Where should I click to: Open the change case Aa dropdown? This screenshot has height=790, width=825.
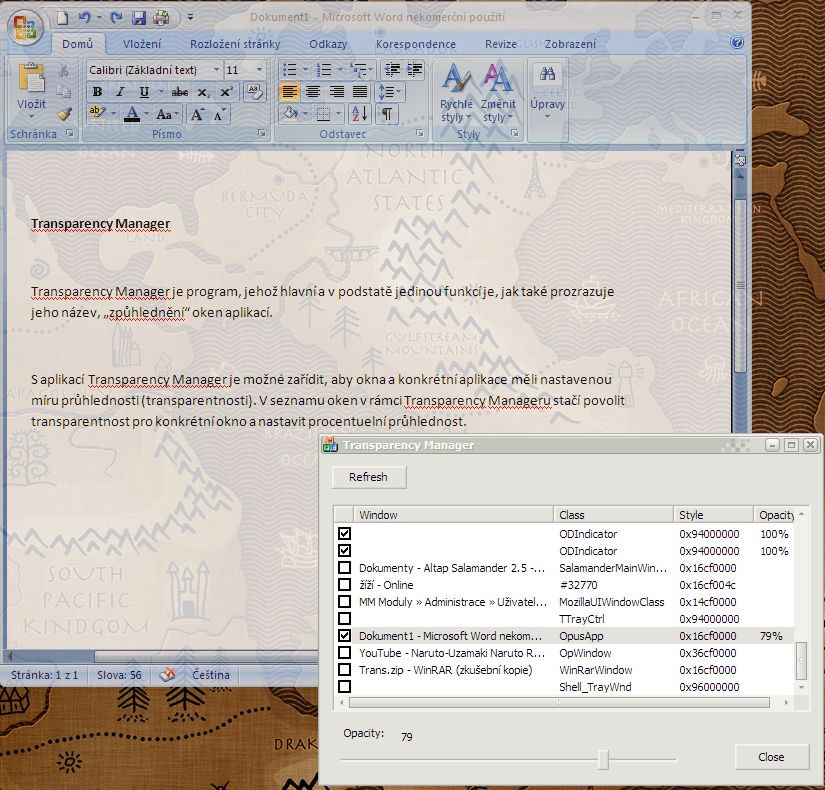(167, 114)
